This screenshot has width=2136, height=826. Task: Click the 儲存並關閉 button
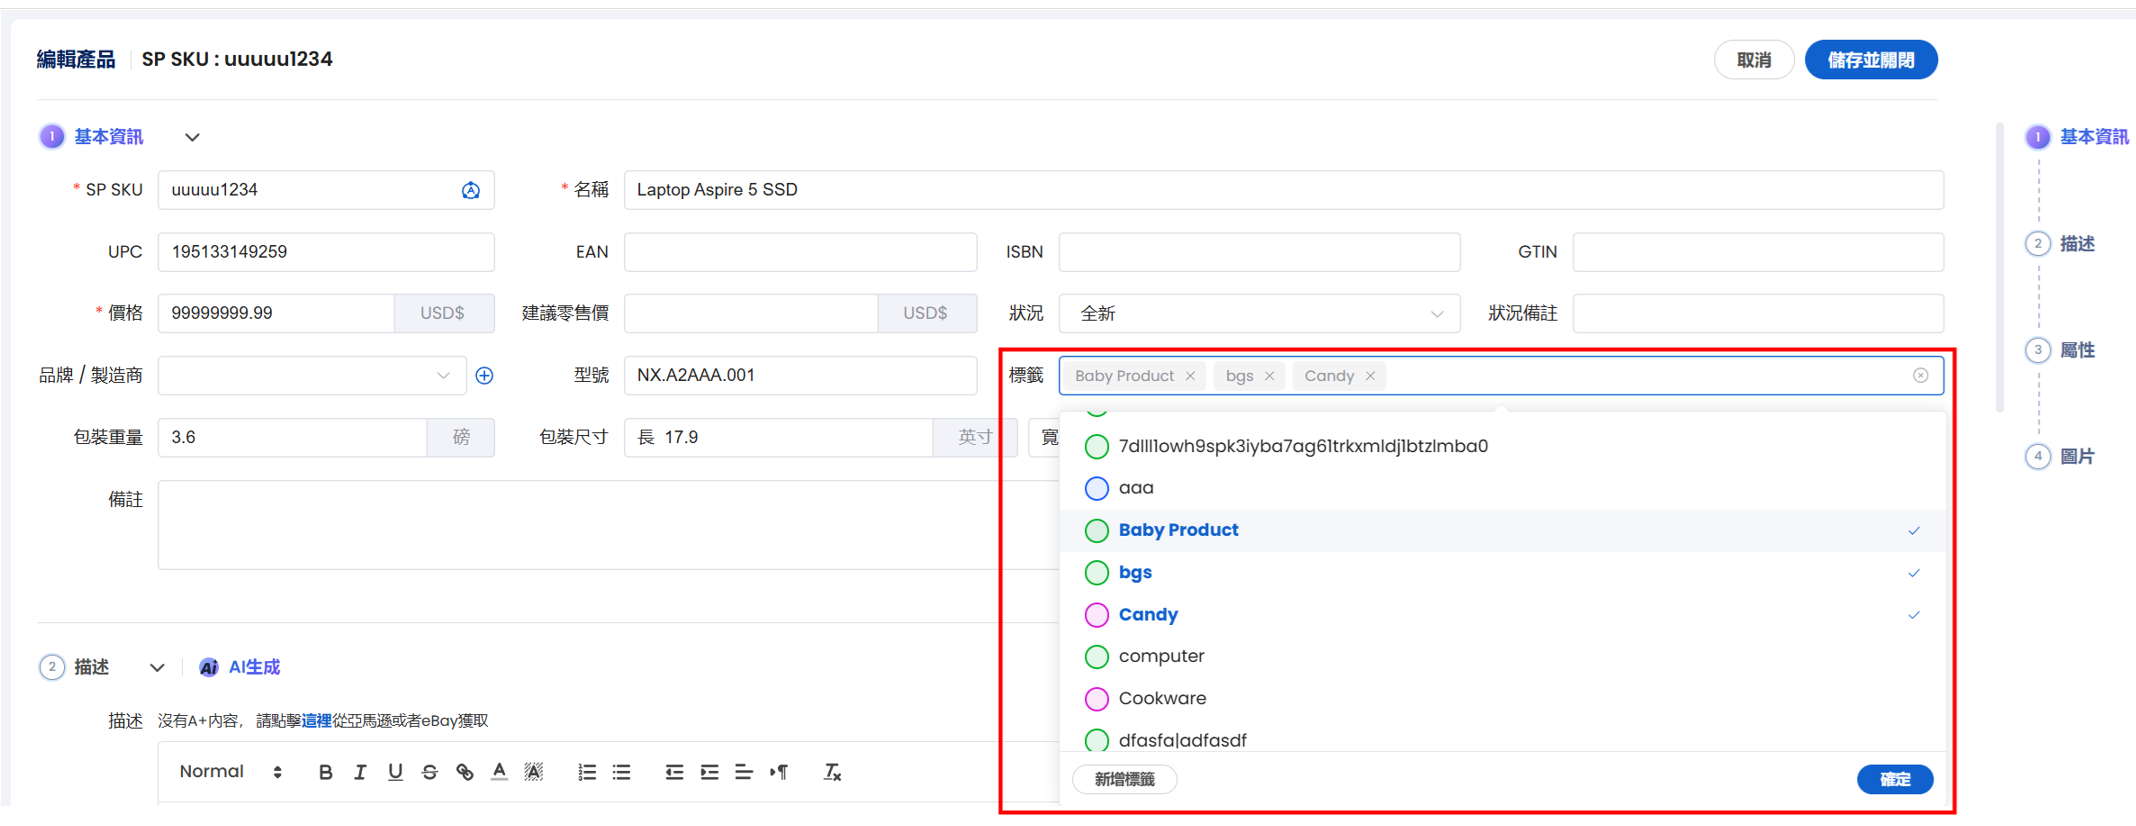pos(1871,60)
